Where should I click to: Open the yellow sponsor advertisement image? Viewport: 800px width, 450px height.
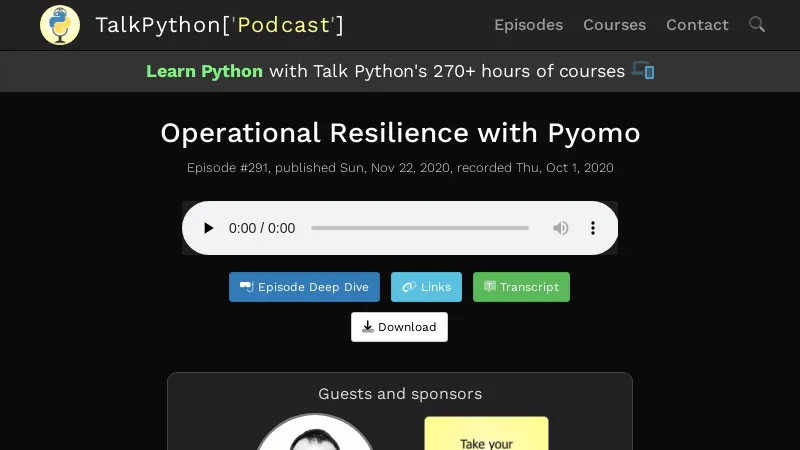486,434
